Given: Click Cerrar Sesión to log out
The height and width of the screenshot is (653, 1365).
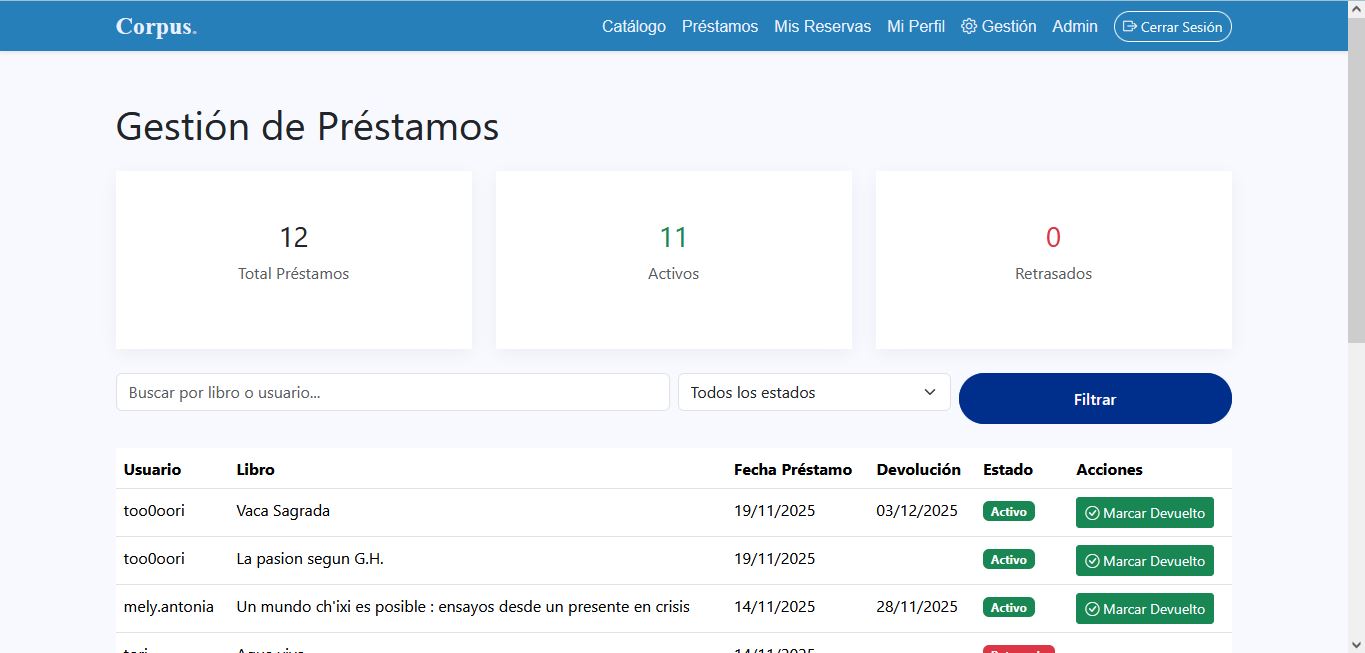Looking at the screenshot, I should pos(1172,26).
